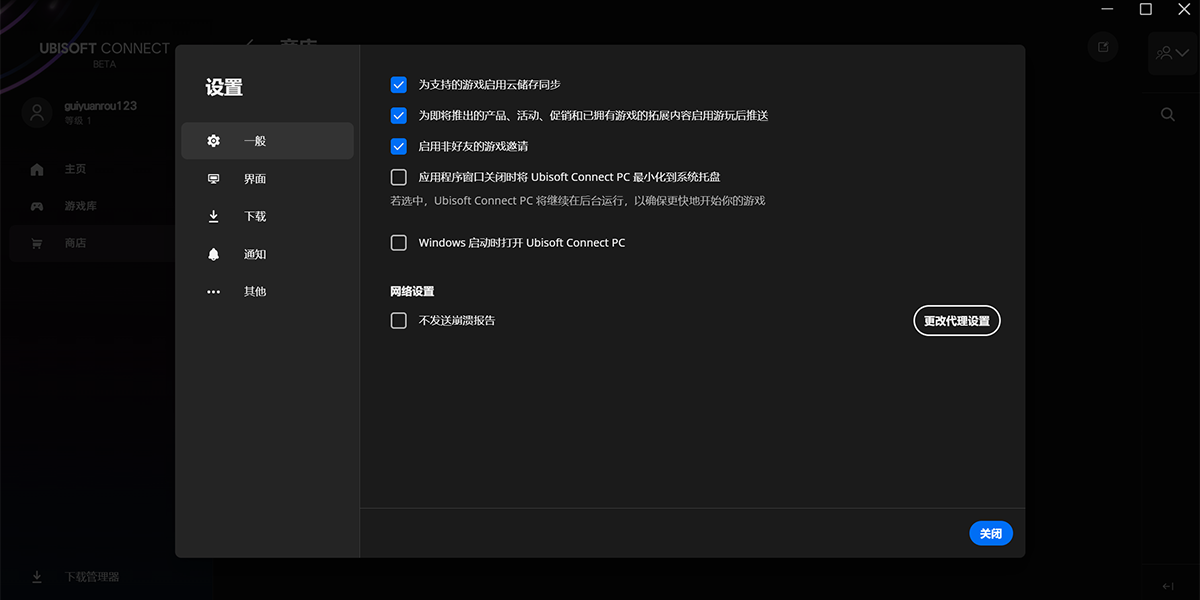1200x600 pixels.
Task: Click the user avatar icon for guiyuanrou123
Action: click(x=38, y=113)
